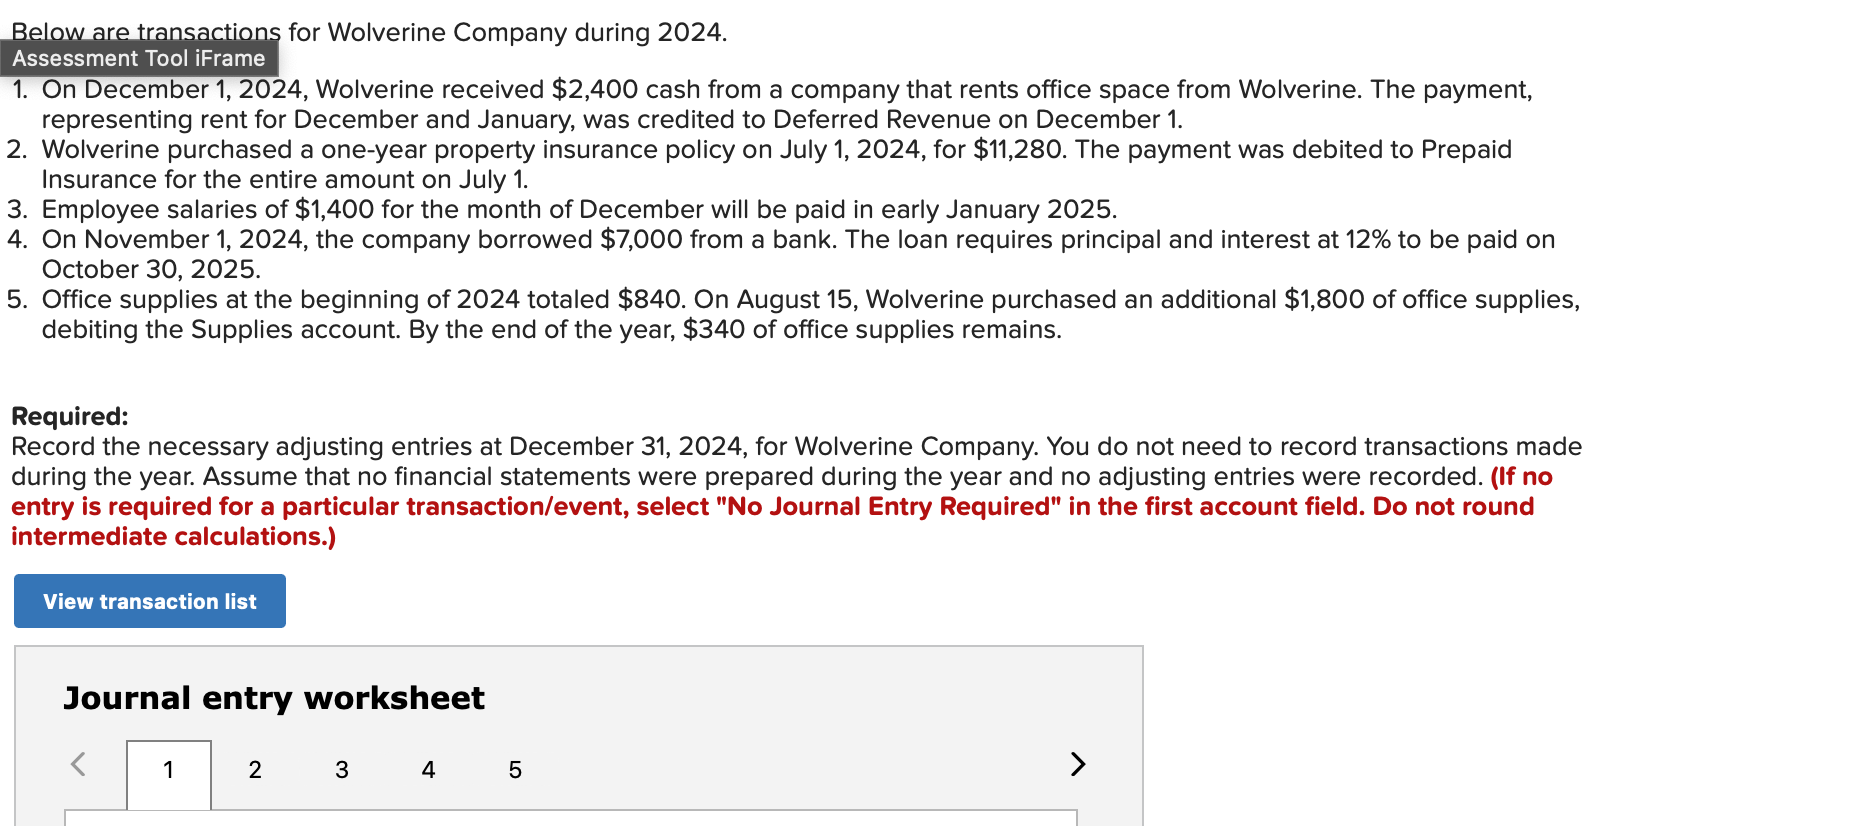Click the blue View transaction list button
The image size is (1862, 826).
(x=149, y=601)
